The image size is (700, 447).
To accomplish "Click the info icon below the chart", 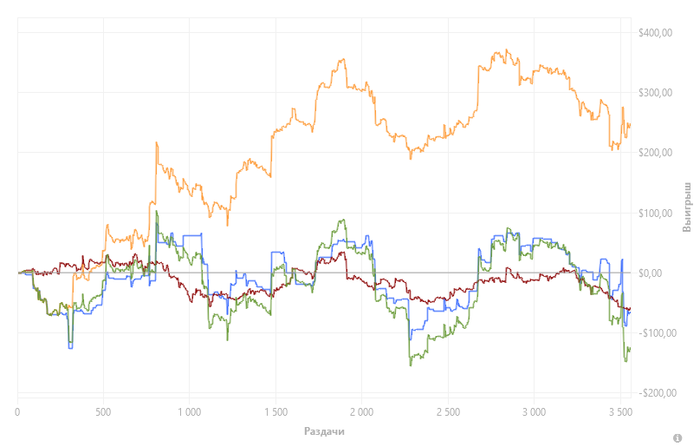I will pos(677,438).
